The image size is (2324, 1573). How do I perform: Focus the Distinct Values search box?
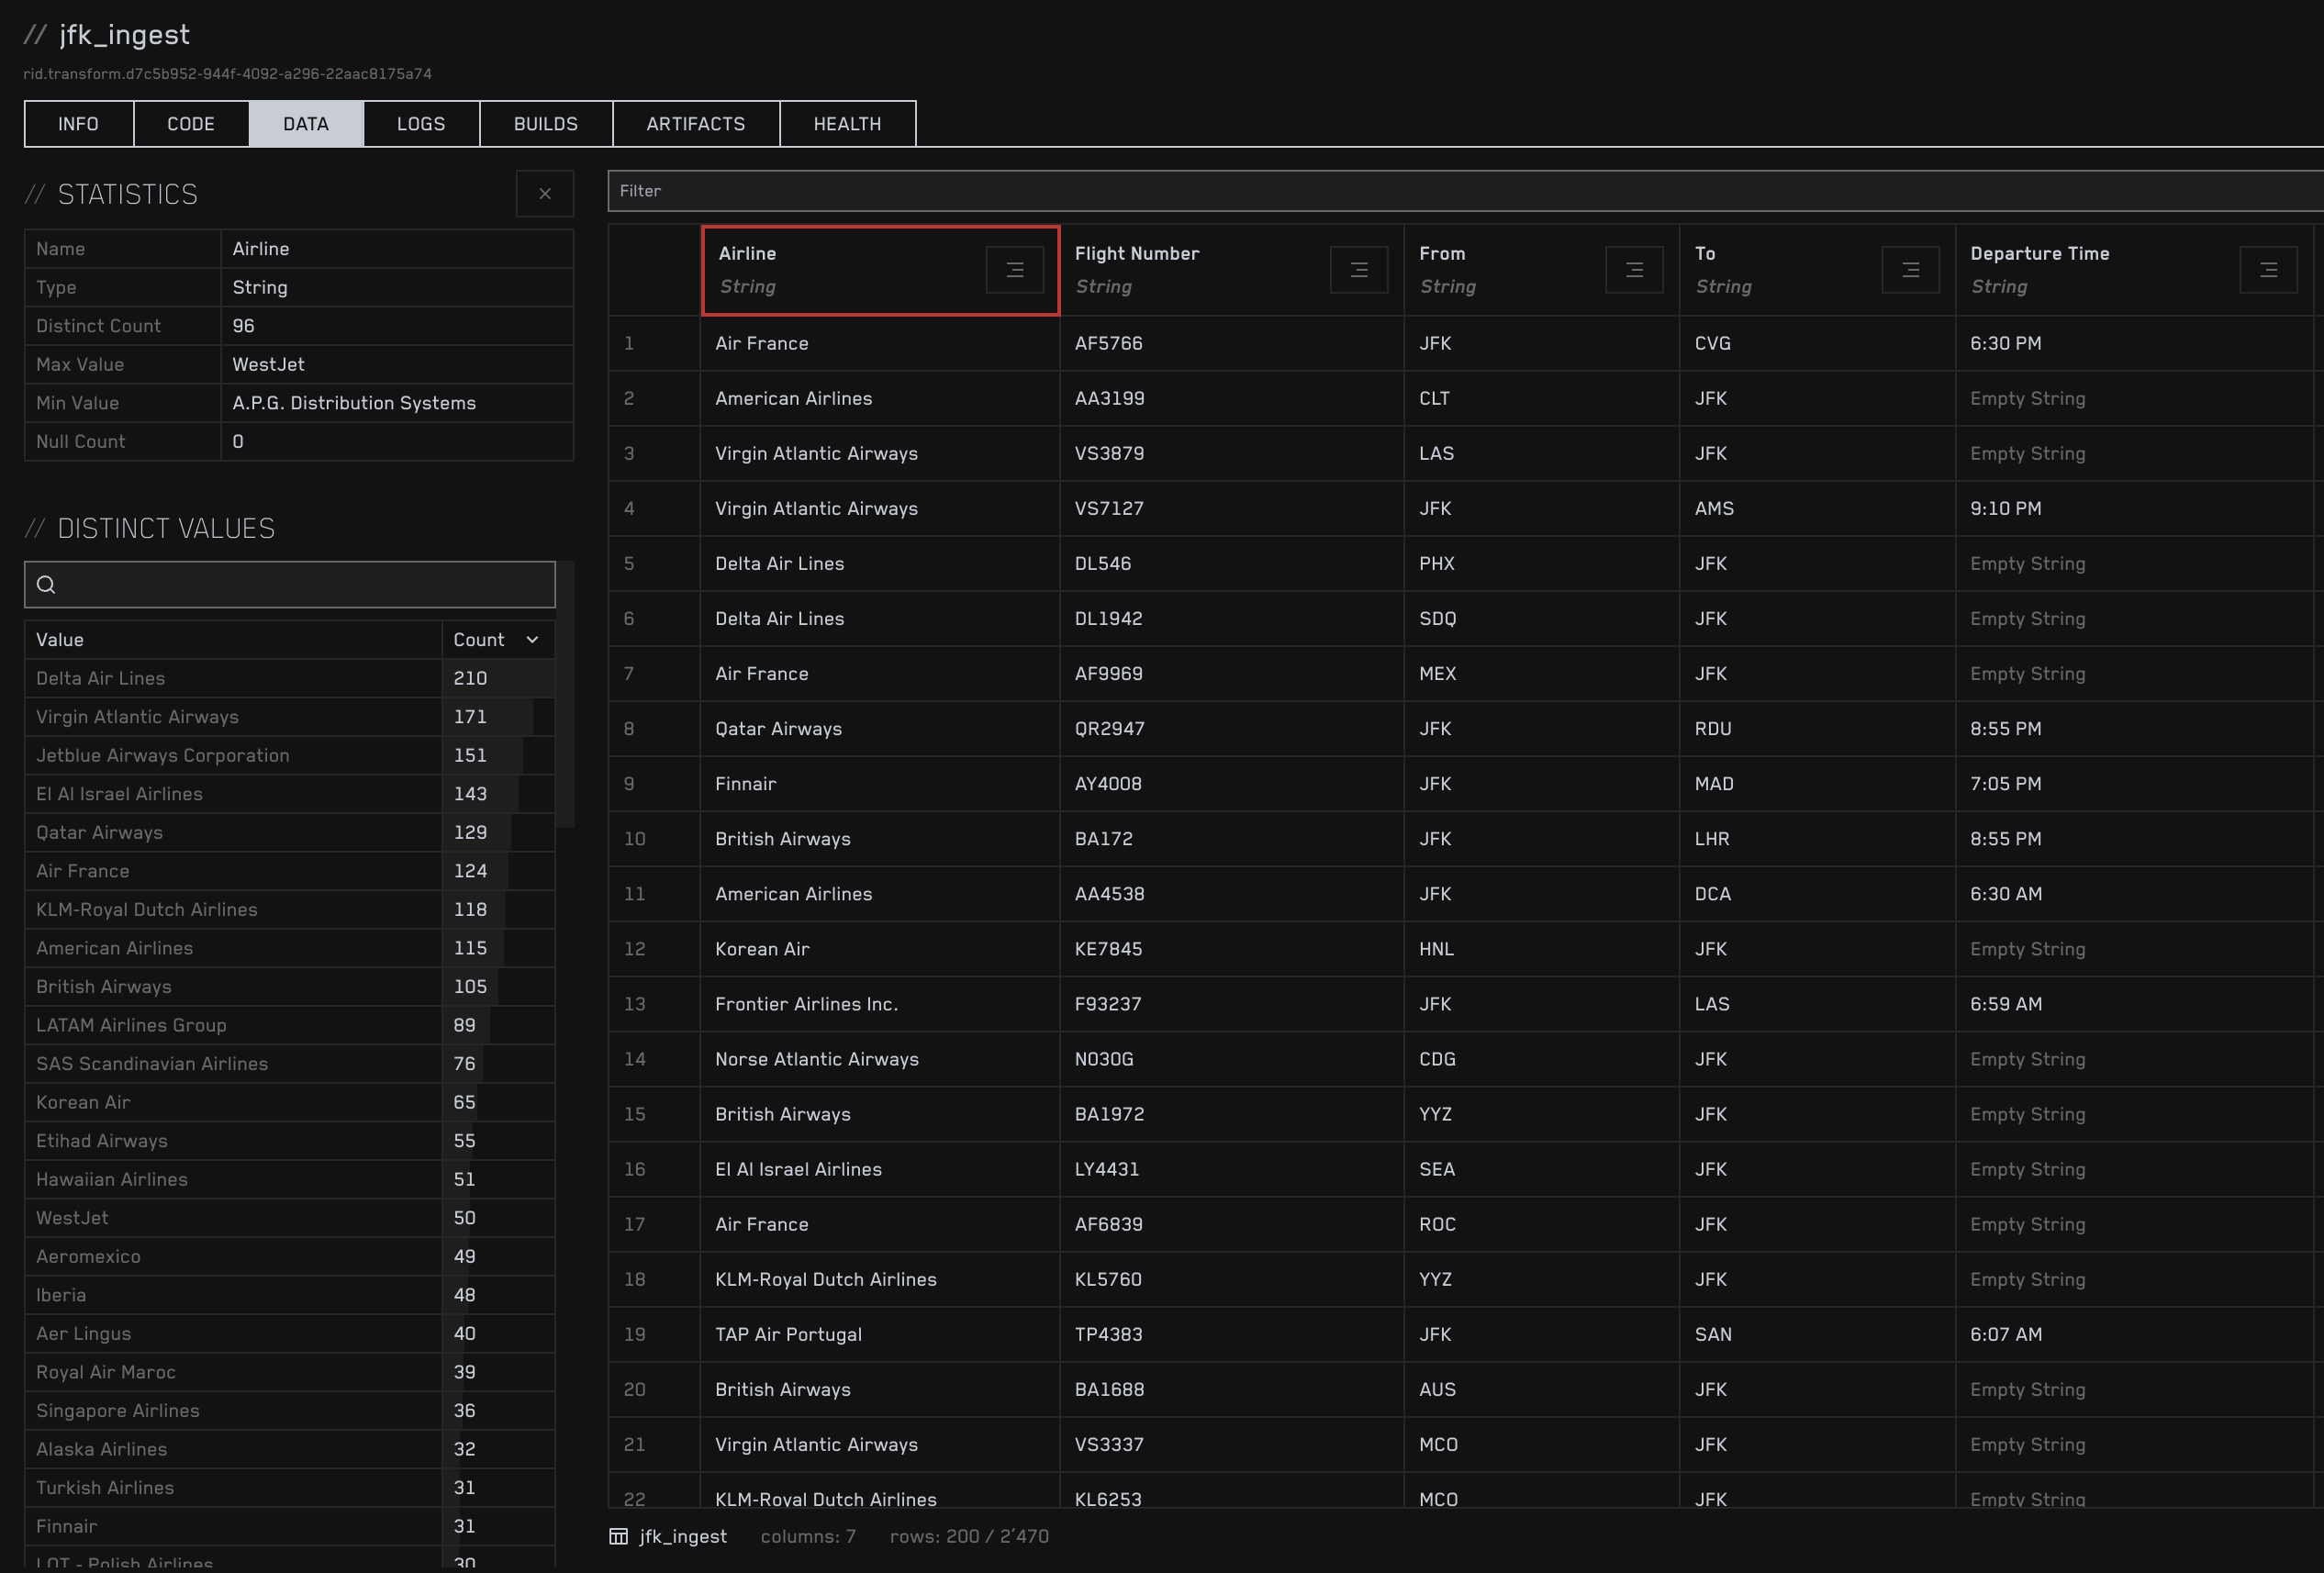coord(290,584)
